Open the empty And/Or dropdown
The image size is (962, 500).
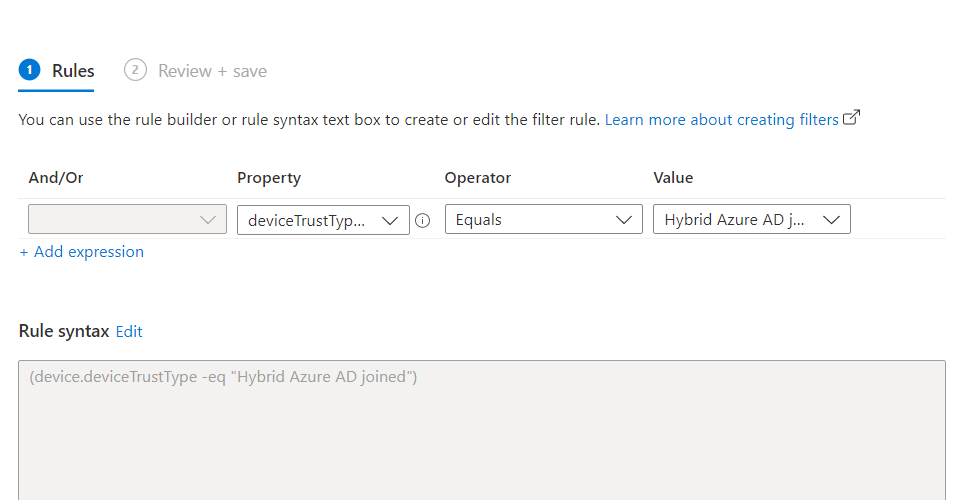pos(128,219)
